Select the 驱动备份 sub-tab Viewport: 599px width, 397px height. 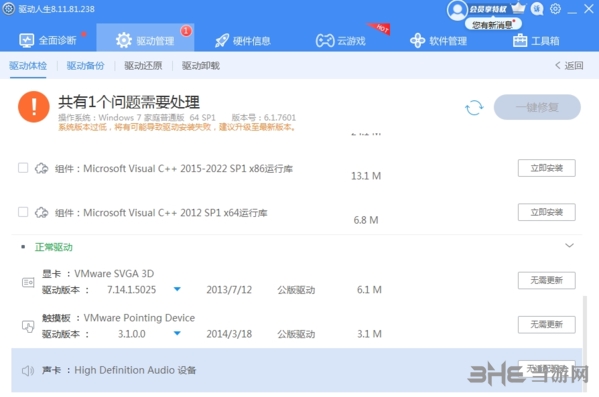point(86,66)
